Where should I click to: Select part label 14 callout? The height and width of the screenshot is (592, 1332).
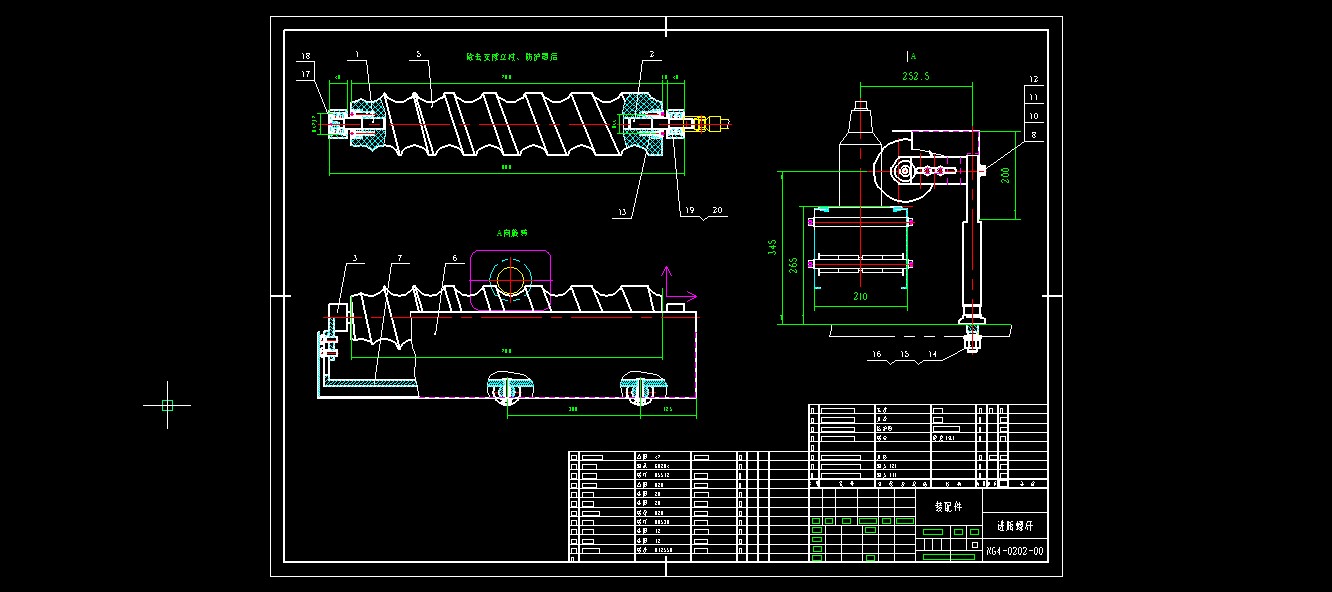932,354
